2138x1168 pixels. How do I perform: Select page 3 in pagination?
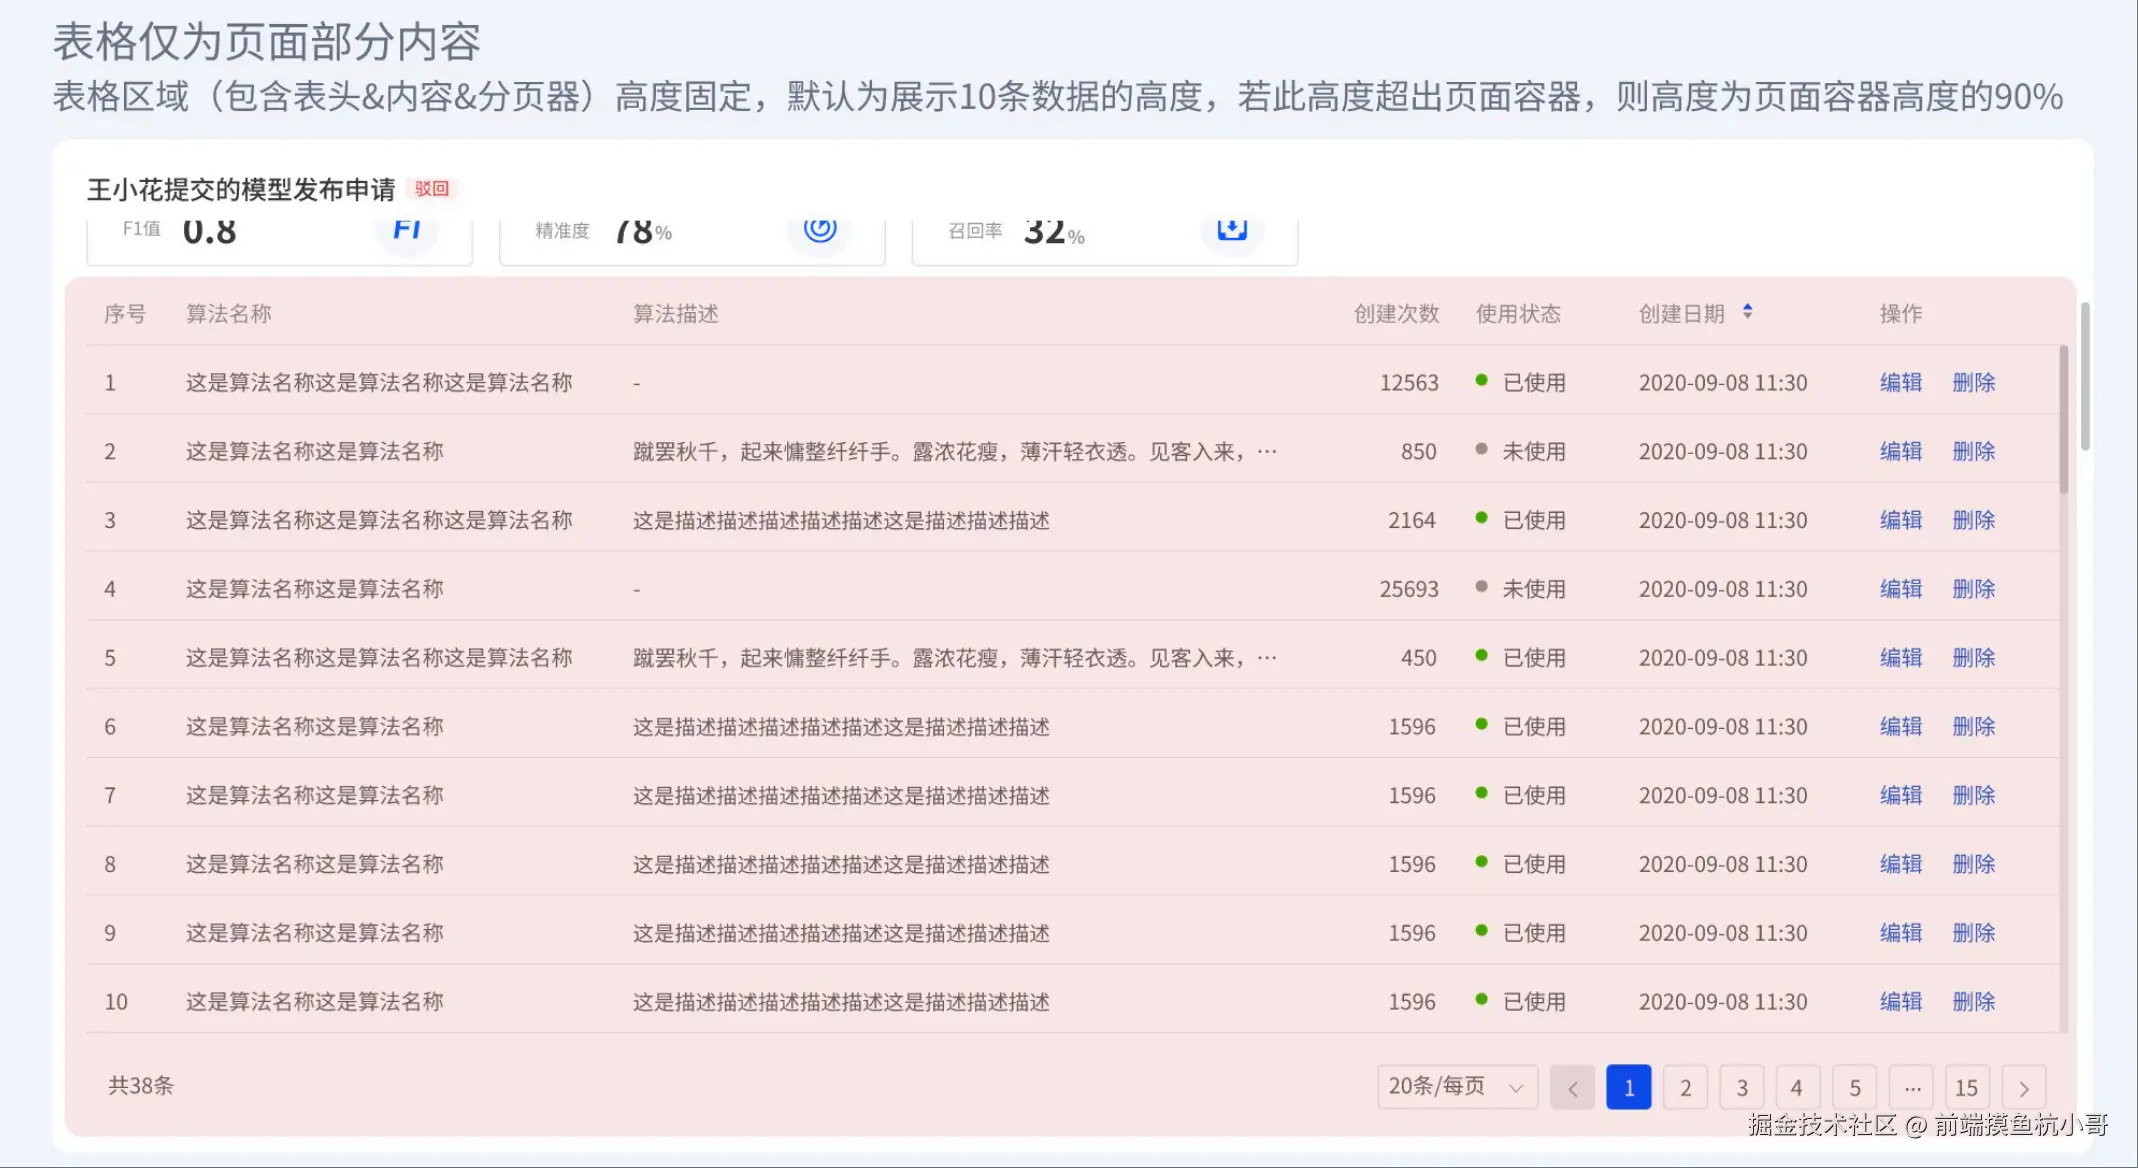[x=1742, y=1088]
